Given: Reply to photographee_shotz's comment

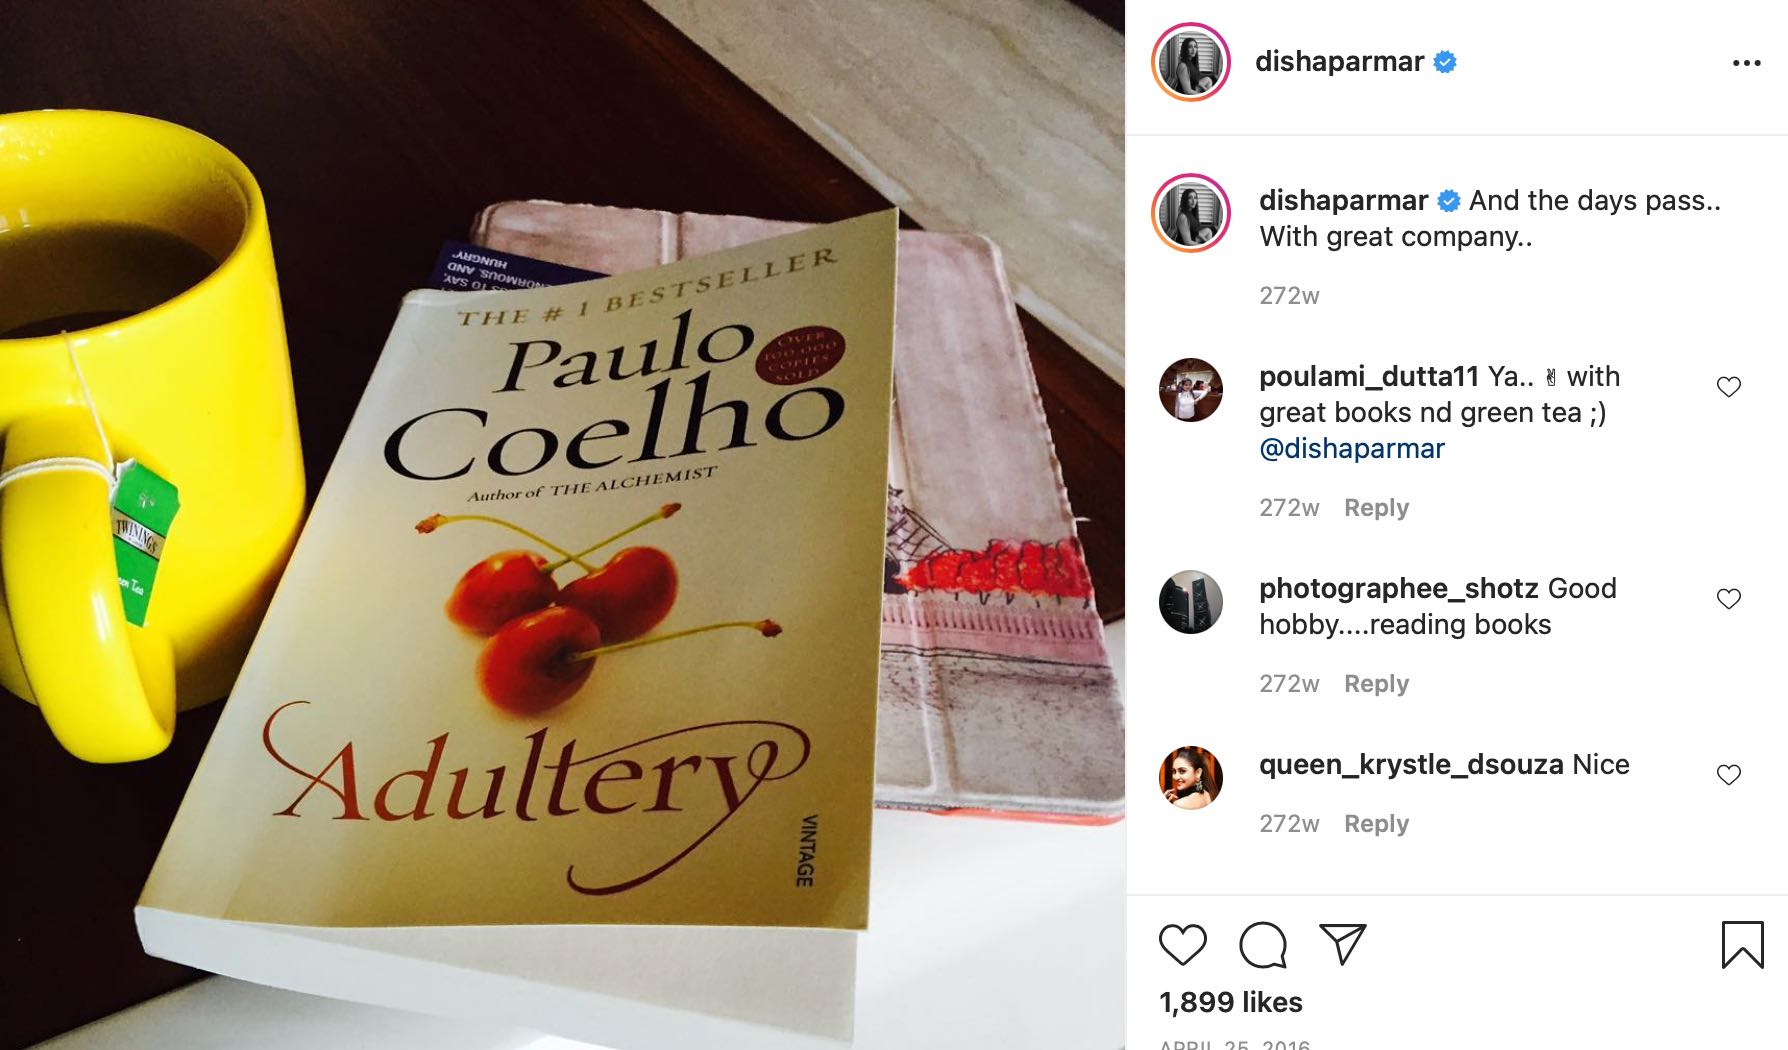Looking at the screenshot, I should pos(1376,684).
